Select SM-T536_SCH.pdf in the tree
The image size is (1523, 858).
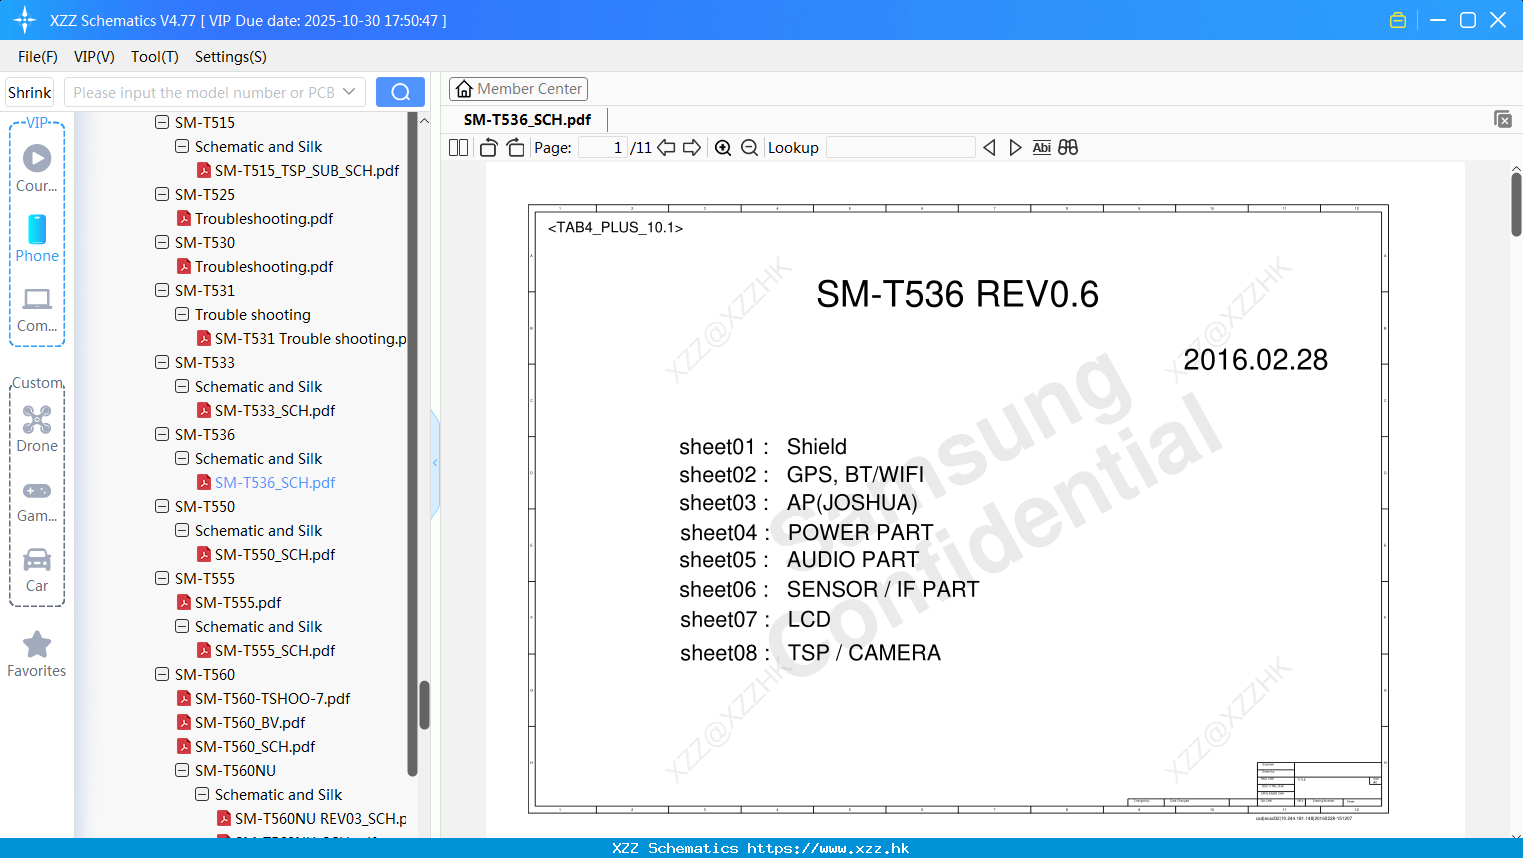tap(265, 482)
